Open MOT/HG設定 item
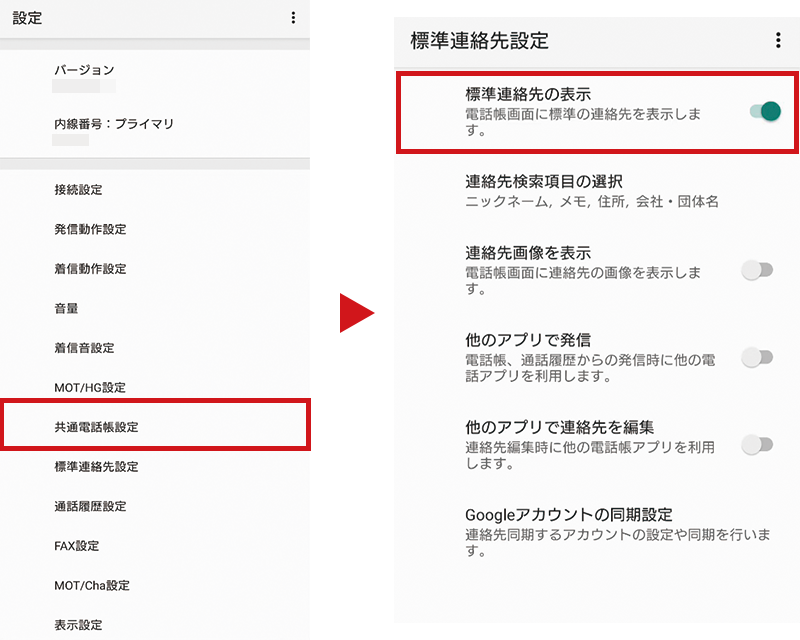The height and width of the screenshot is (640, 800). [x=155, y=387]
